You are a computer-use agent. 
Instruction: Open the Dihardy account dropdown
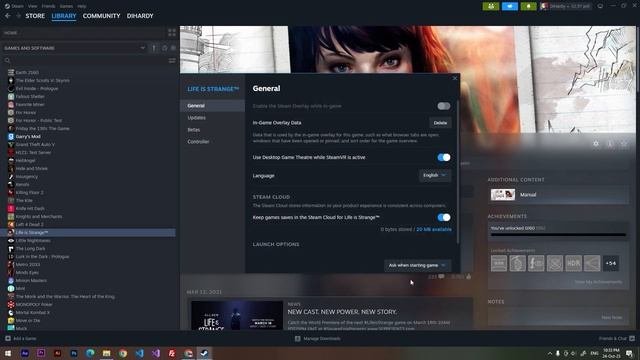pos(565,6)
